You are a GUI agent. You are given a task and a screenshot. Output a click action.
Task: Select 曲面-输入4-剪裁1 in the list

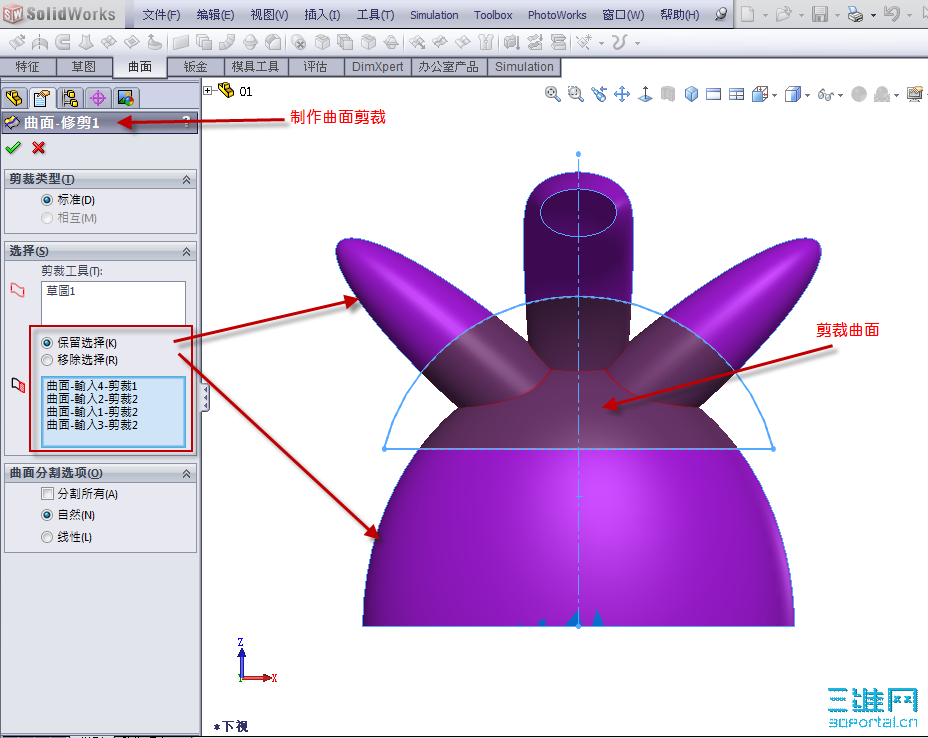coord(92,386)
